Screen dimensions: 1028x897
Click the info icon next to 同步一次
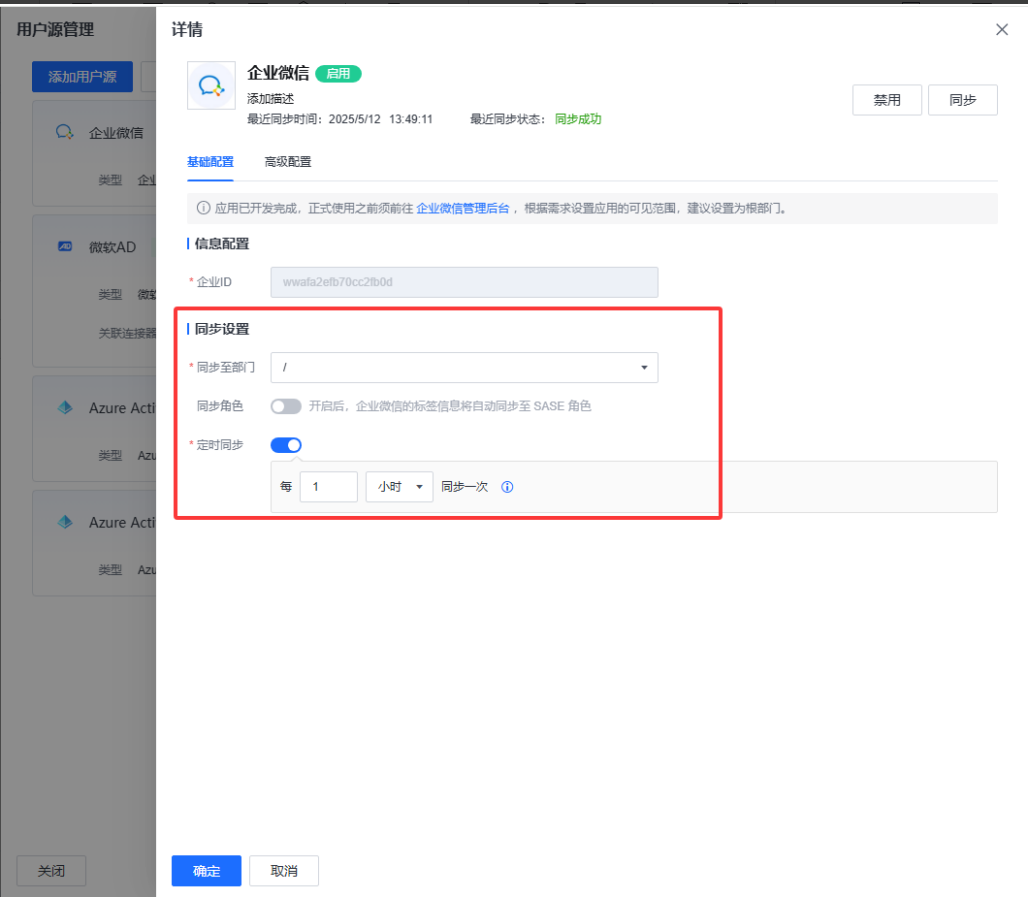coord(507,487)
